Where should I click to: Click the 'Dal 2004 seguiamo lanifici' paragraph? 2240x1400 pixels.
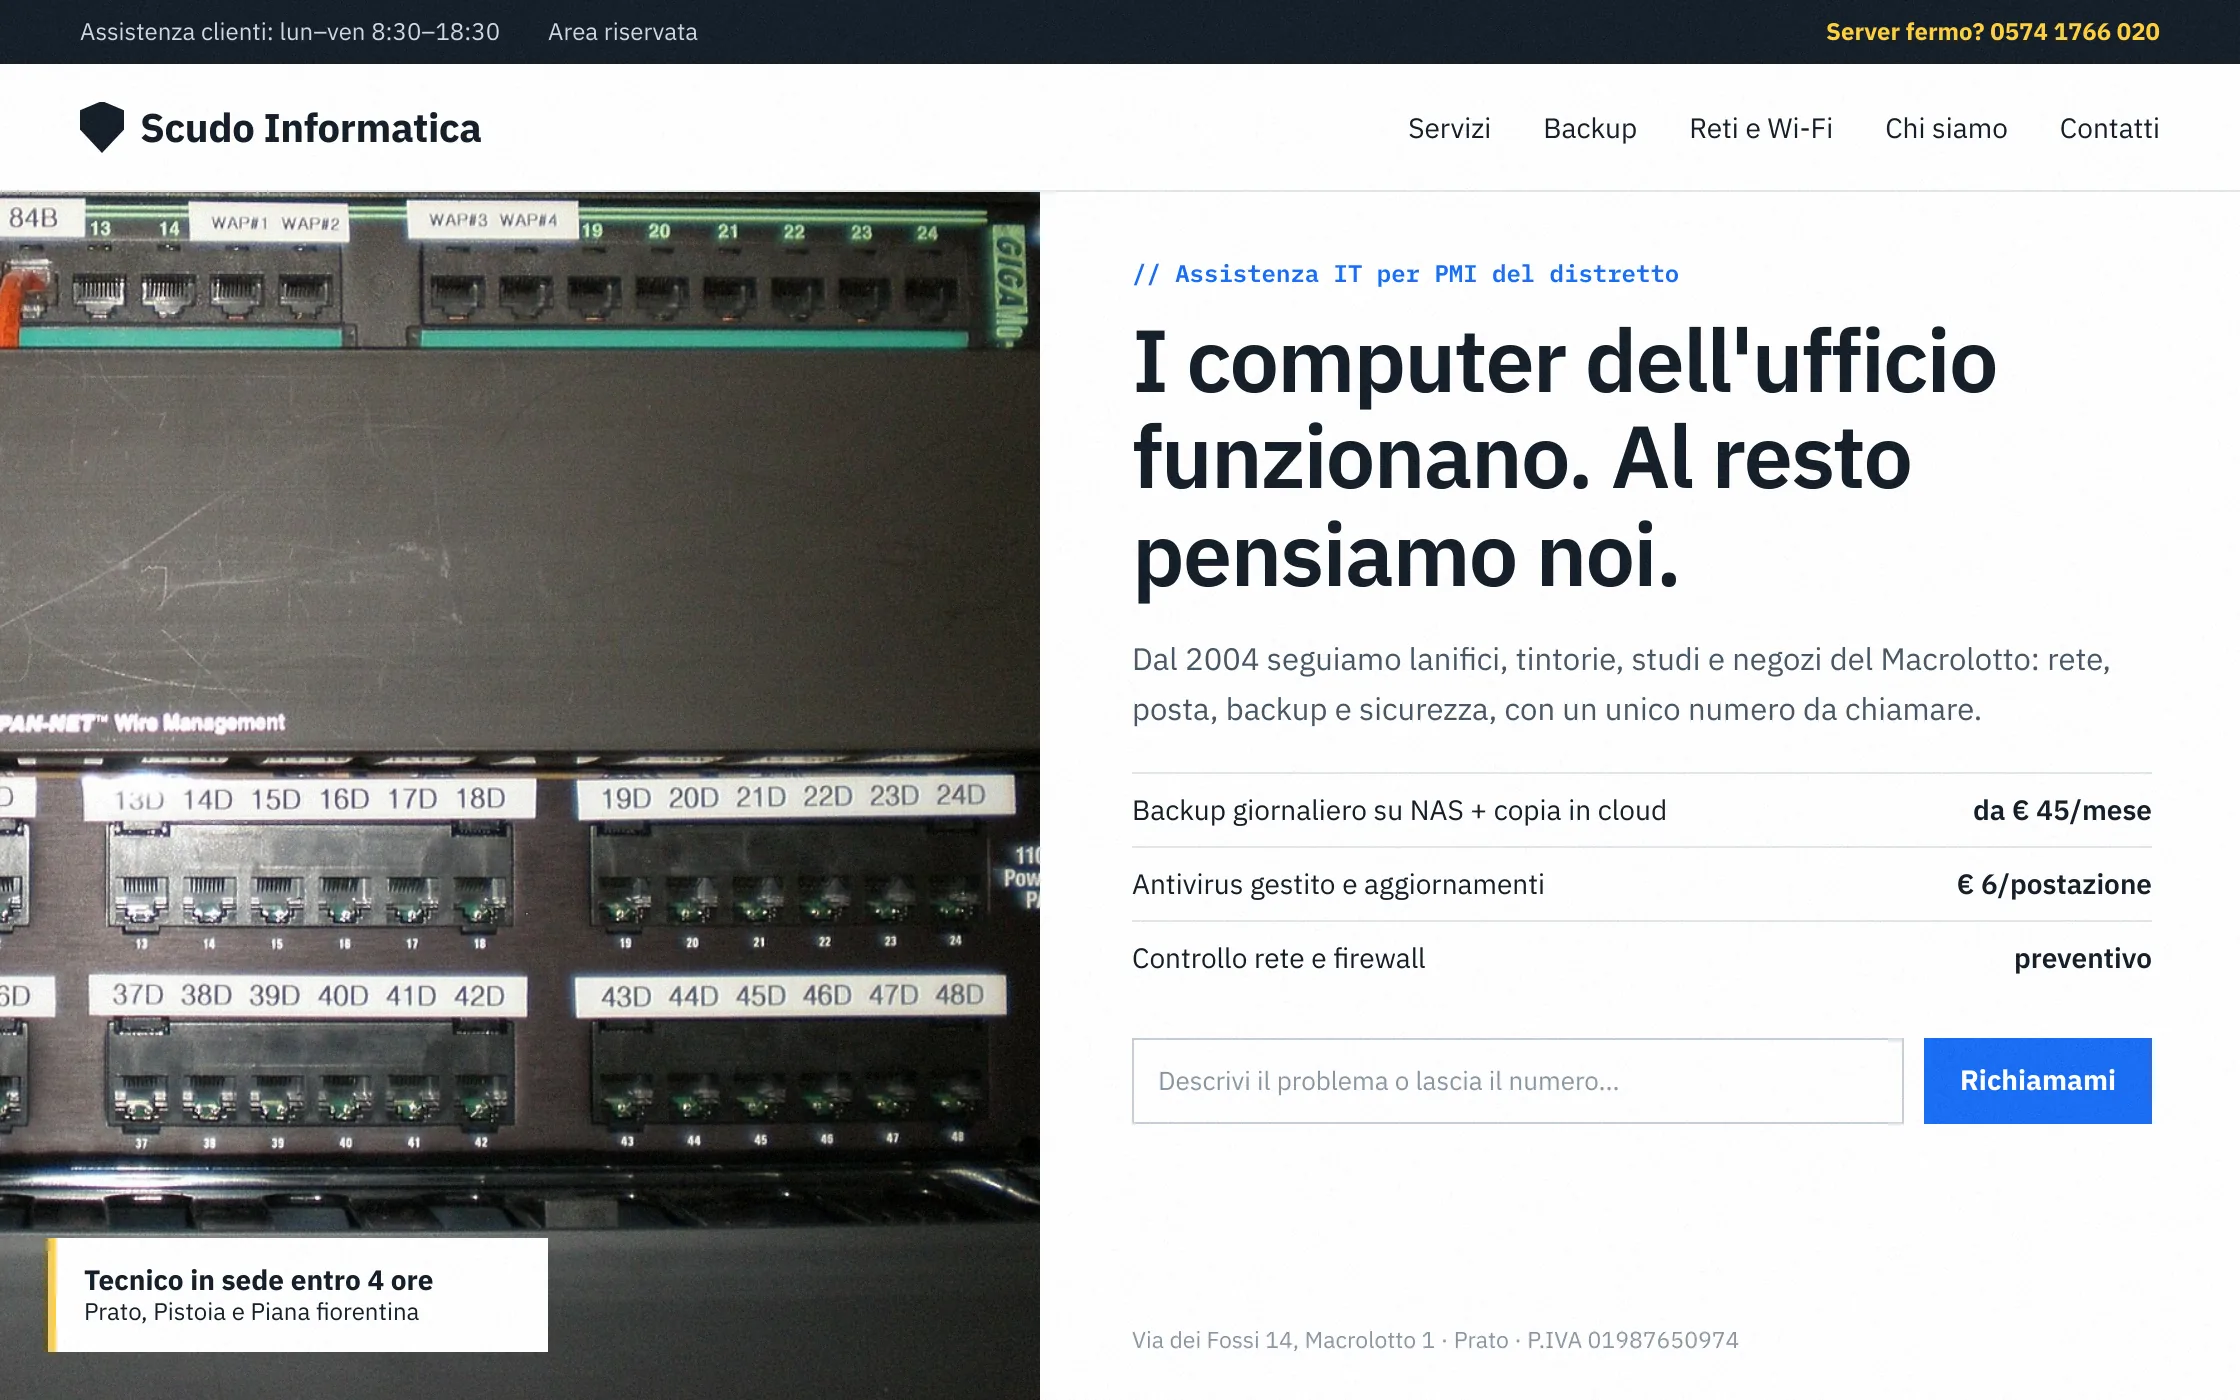point(1621,684)
